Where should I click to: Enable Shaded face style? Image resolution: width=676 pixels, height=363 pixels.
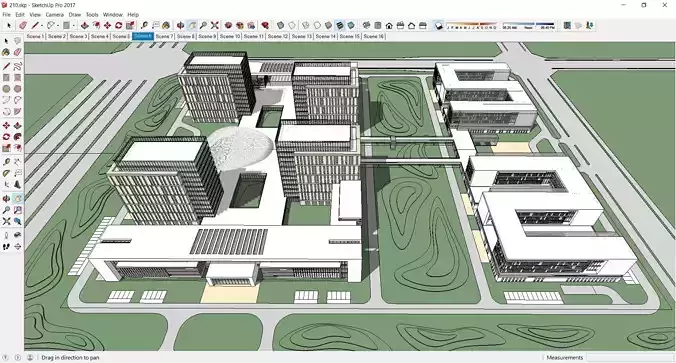[328, 25]
